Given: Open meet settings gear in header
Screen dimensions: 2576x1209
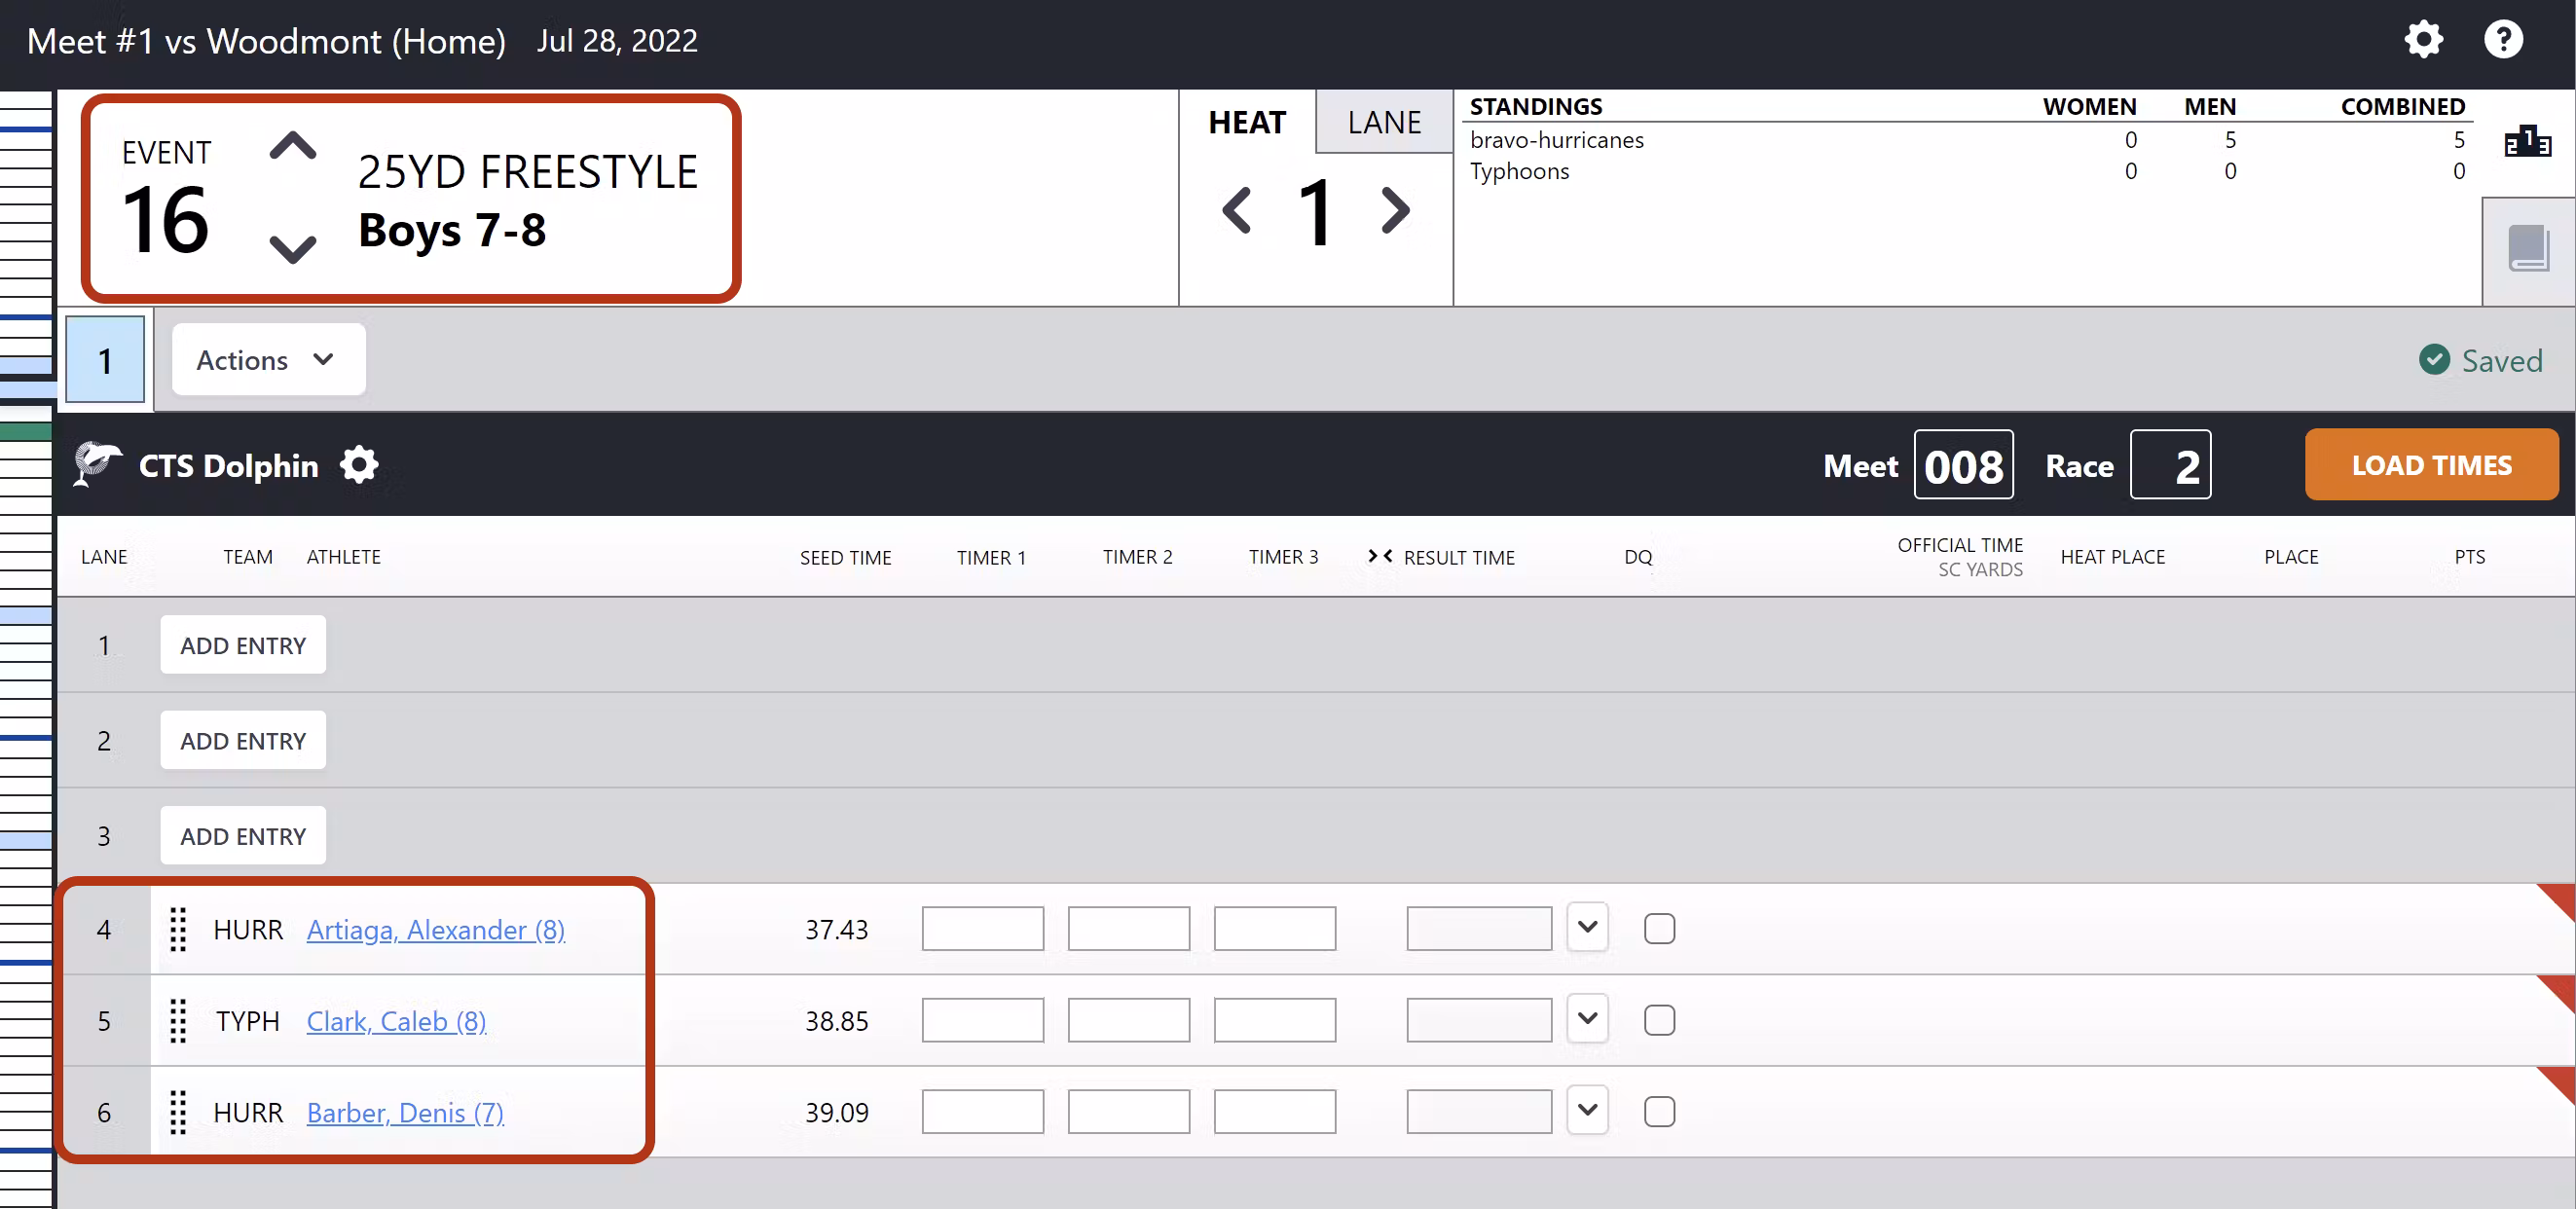Looking at the screenshot, I should [x=2423, y=40].
